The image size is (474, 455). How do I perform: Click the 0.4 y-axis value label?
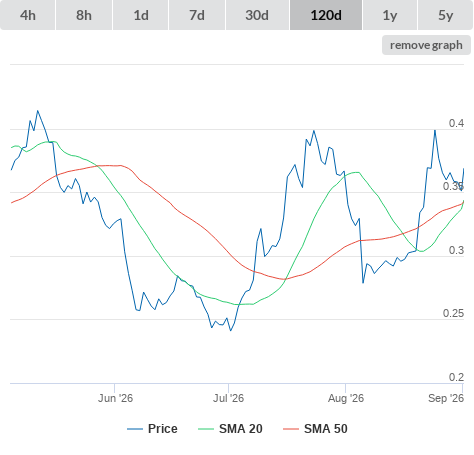456,123
